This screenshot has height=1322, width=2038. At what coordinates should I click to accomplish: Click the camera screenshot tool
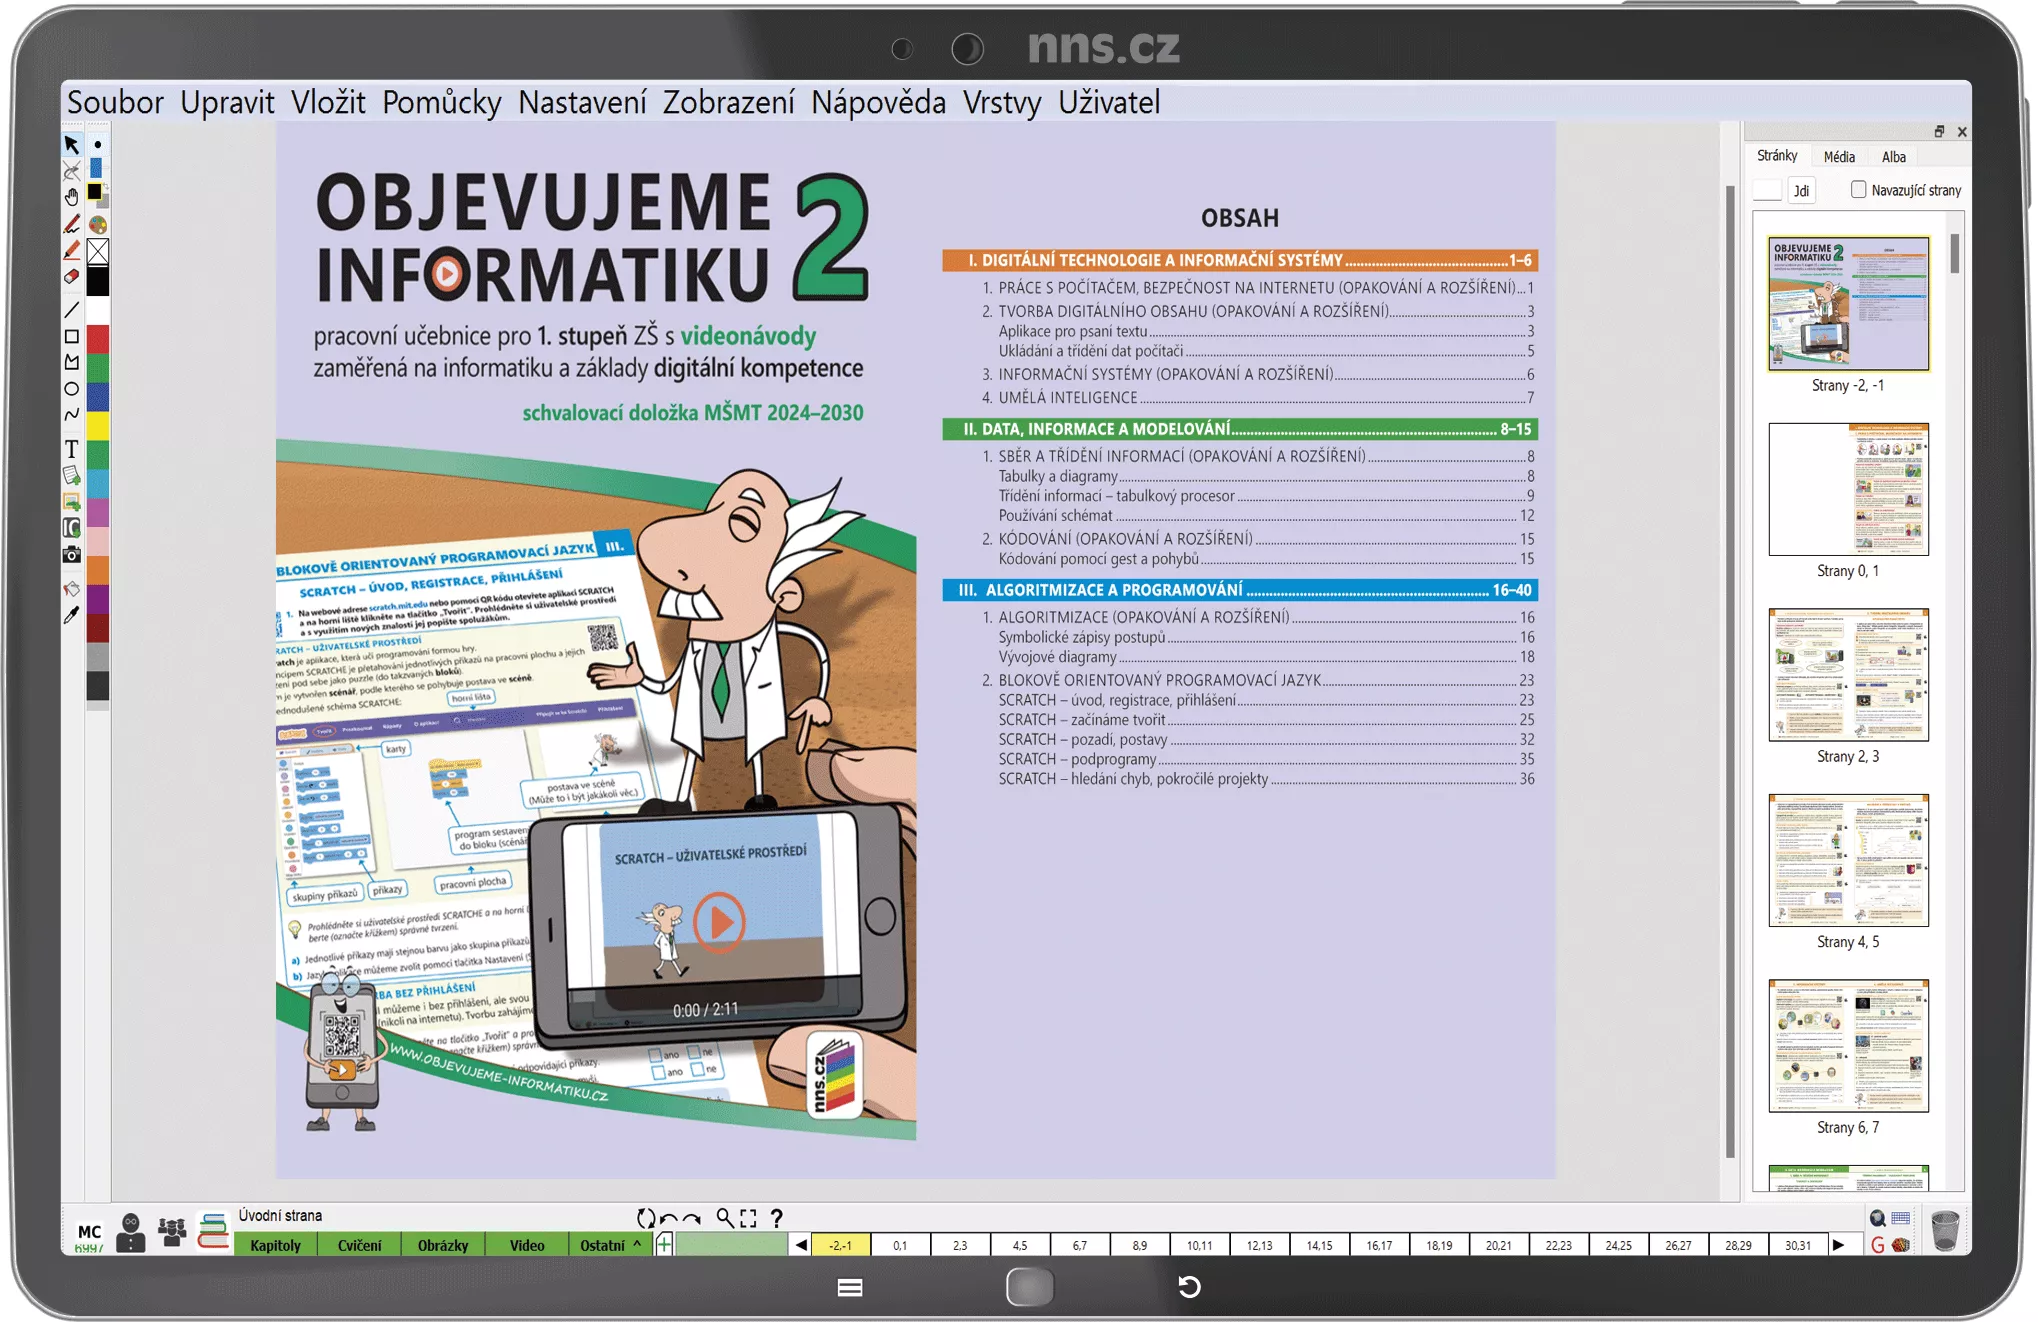pyautogui.click(x=72, y=555)
